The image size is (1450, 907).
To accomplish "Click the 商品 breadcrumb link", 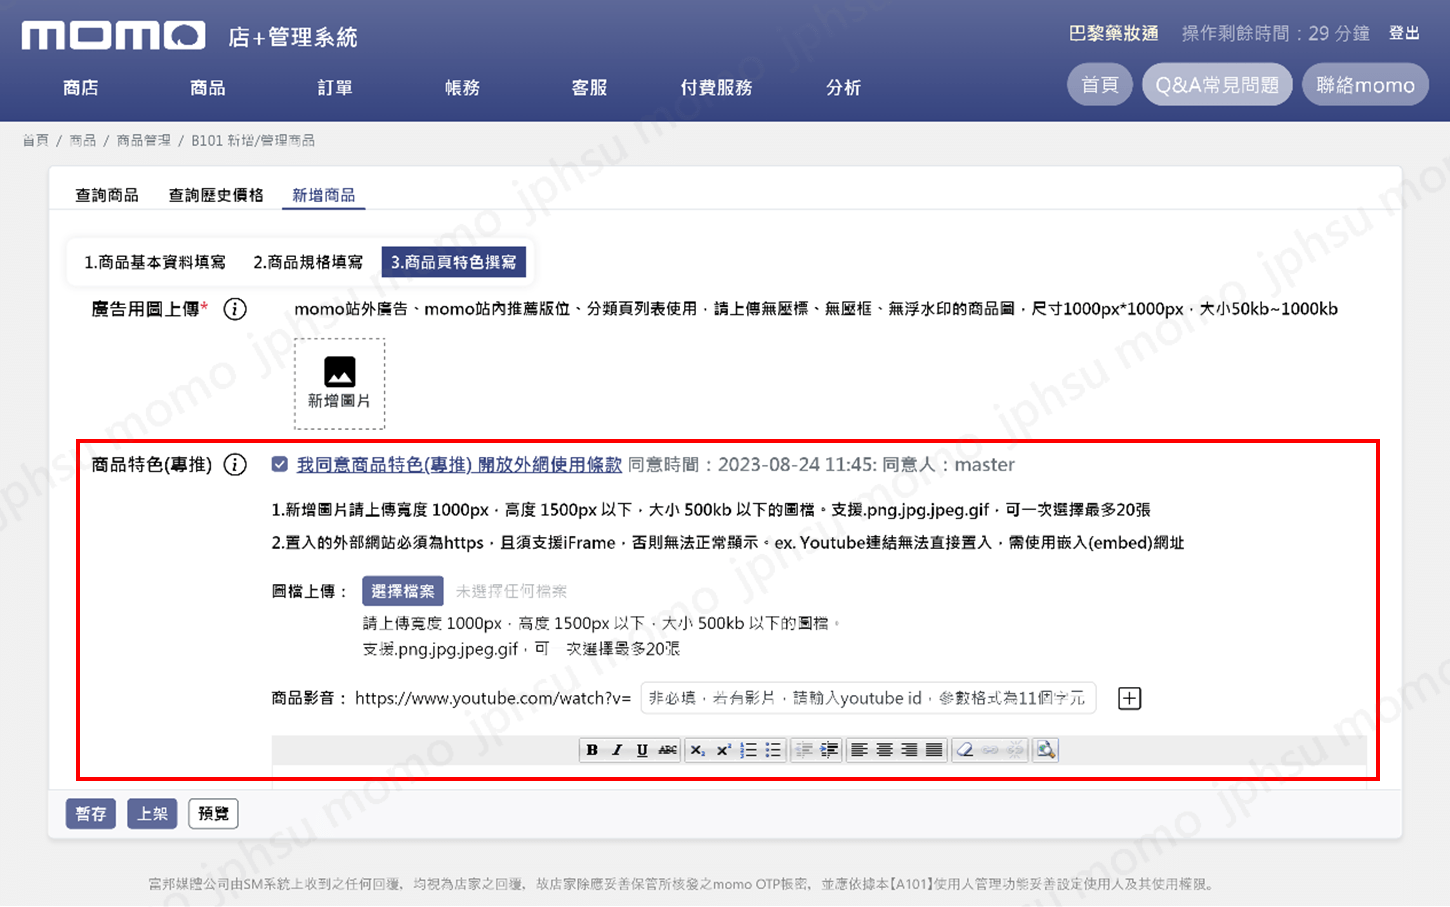I will click(83, 140).
